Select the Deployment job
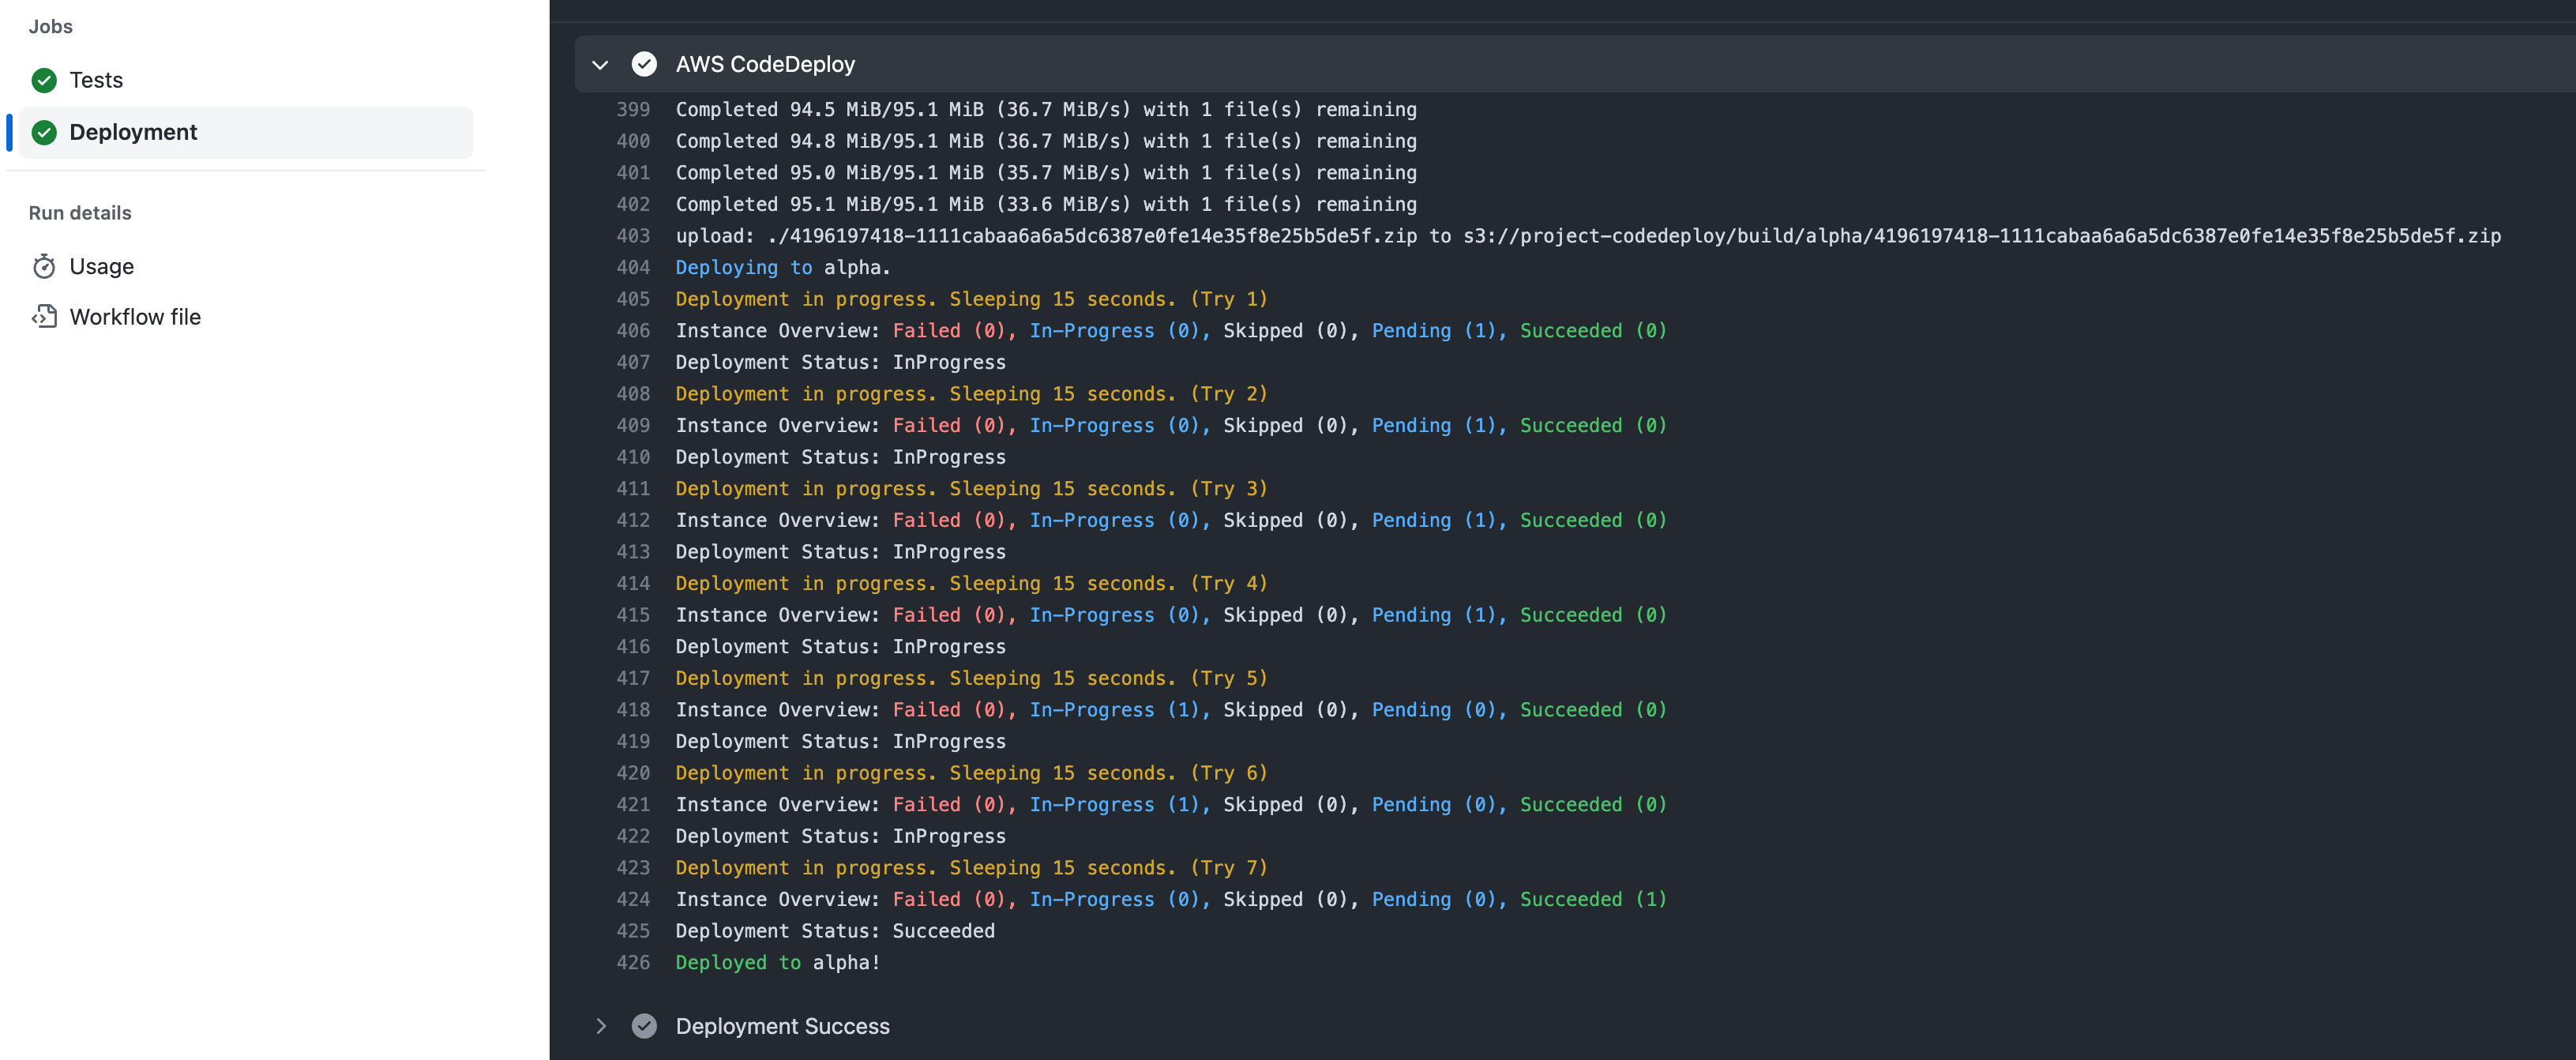2576x1060 pixels. (133, 132)
